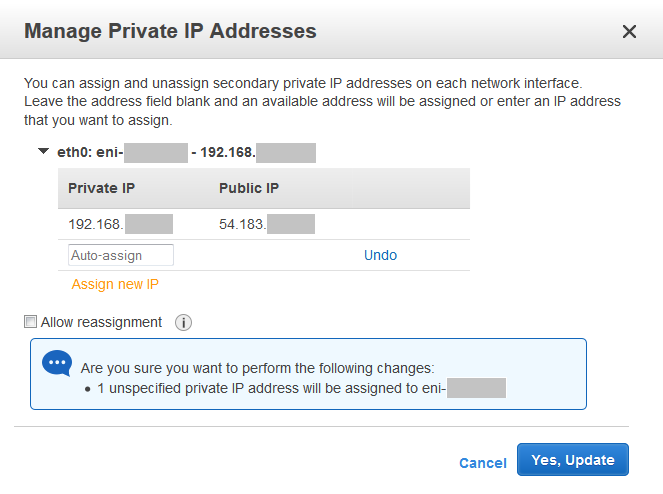This screenshot has width=663, height=494.
Task: Collapse the eth0 network interface section
Action: click(x=43, y=151)
